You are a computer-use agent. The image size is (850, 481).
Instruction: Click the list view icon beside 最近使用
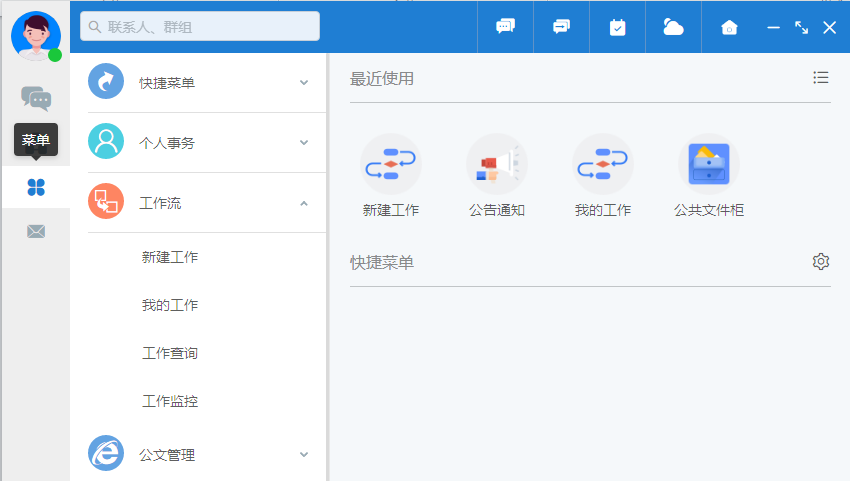[x=821, y=78]
